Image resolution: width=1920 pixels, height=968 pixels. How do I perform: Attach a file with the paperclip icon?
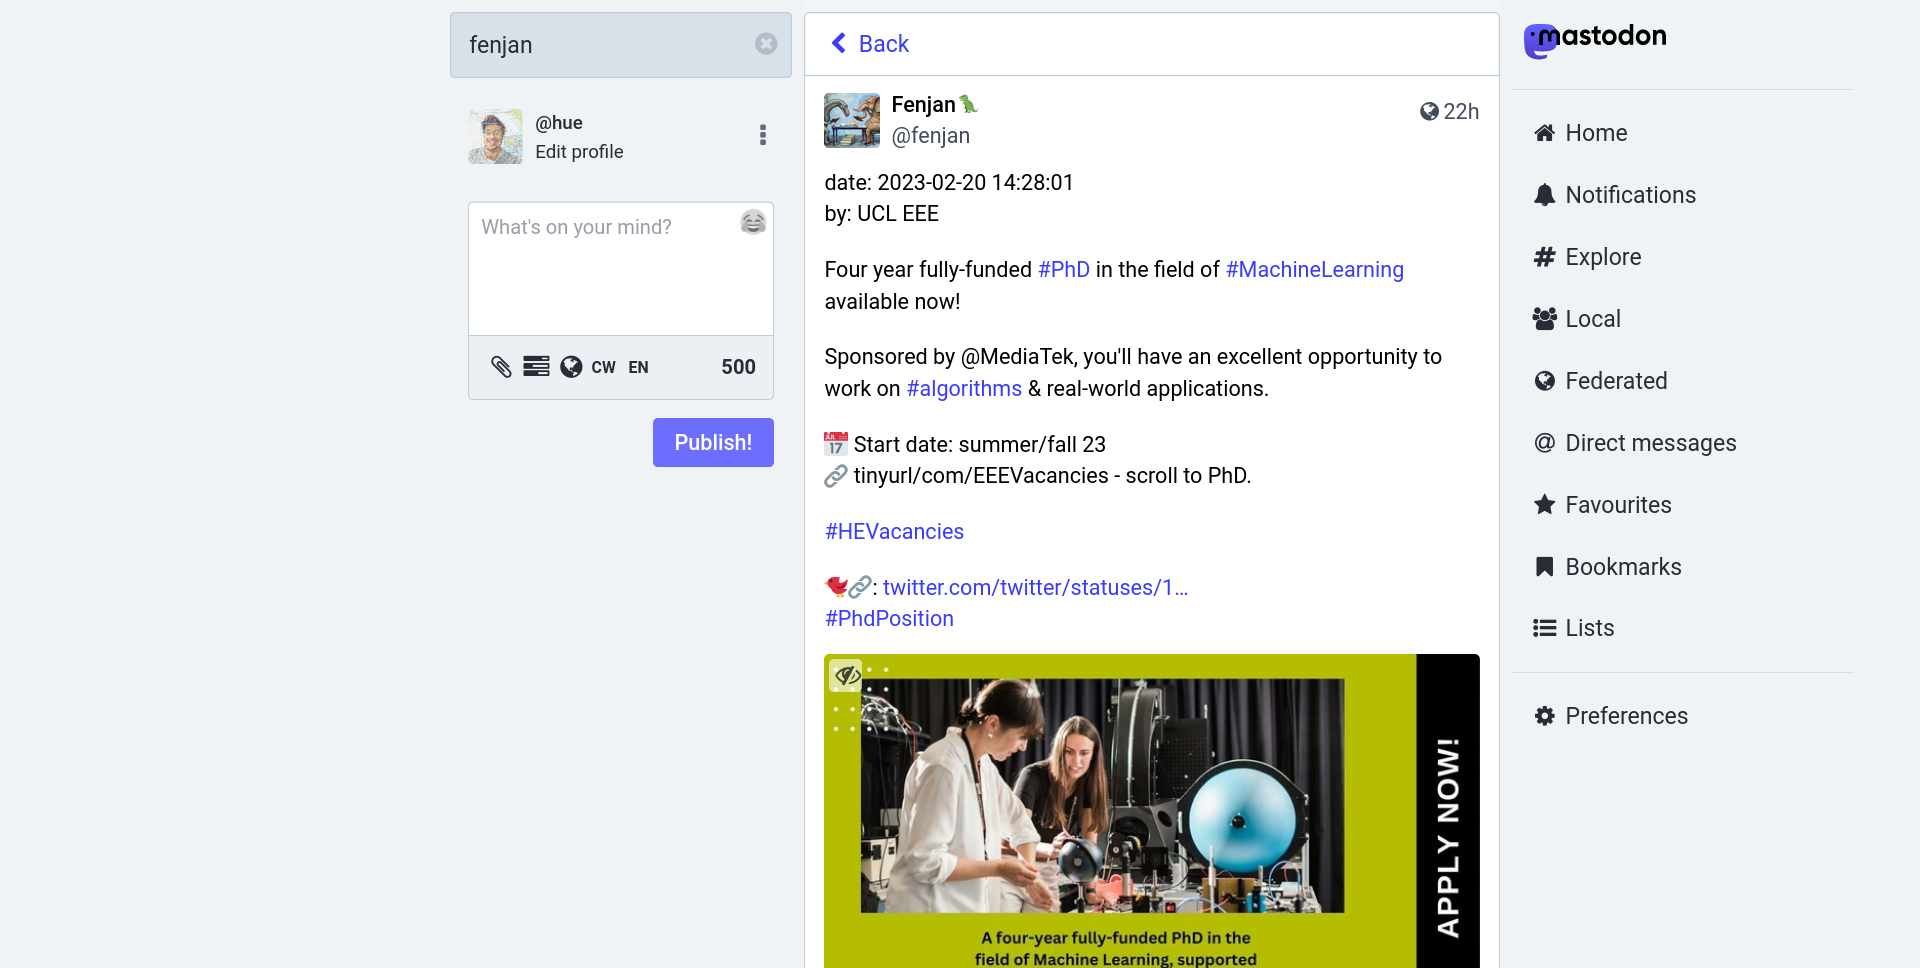point(501,367)
